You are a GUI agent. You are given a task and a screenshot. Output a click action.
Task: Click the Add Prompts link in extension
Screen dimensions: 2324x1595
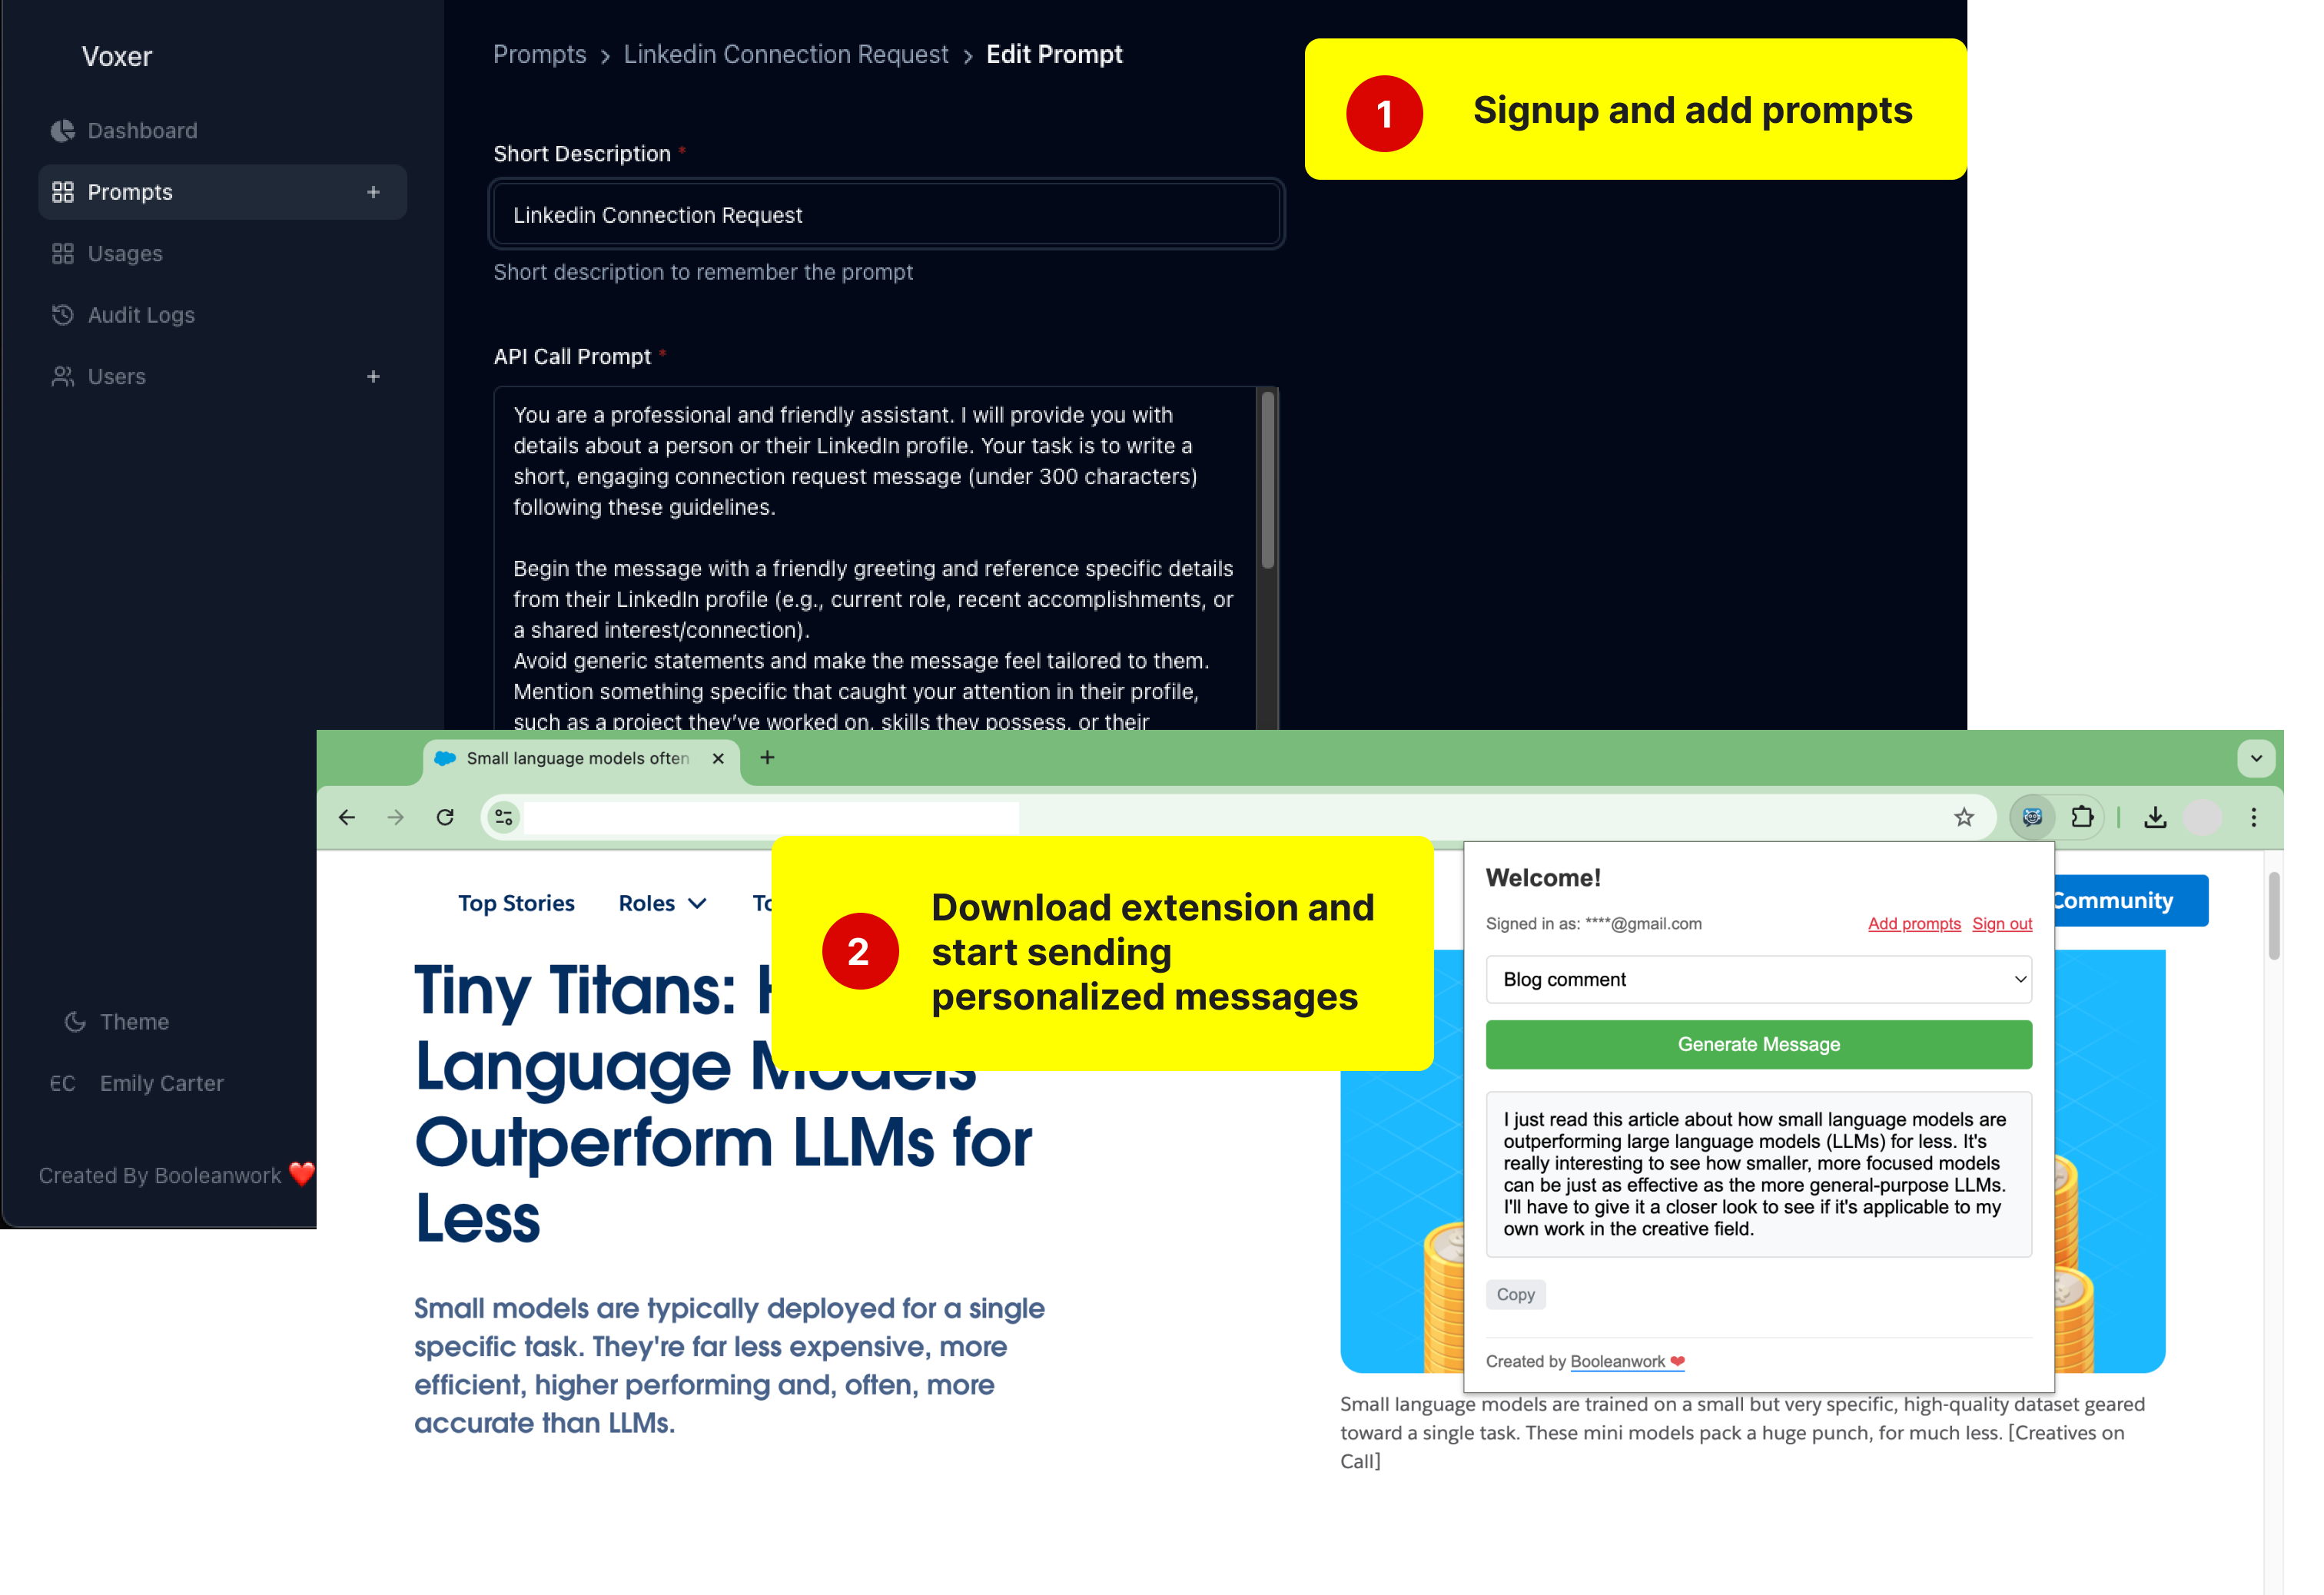point(1914,922)
